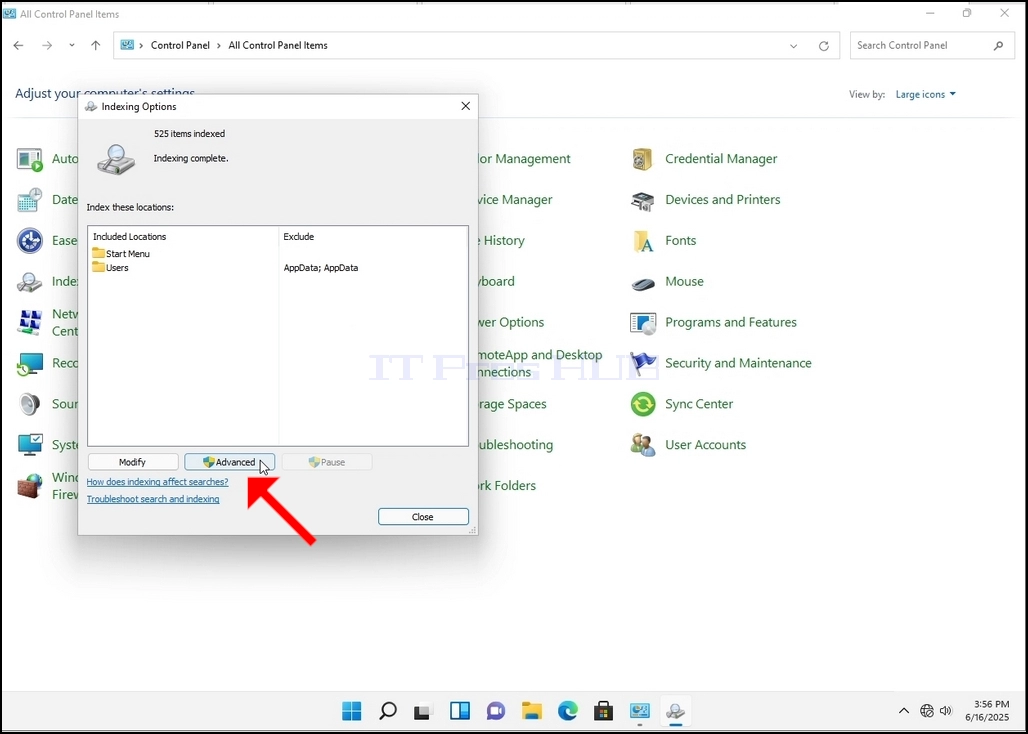Click the Control Panel taskbar icon

point(639,710)
